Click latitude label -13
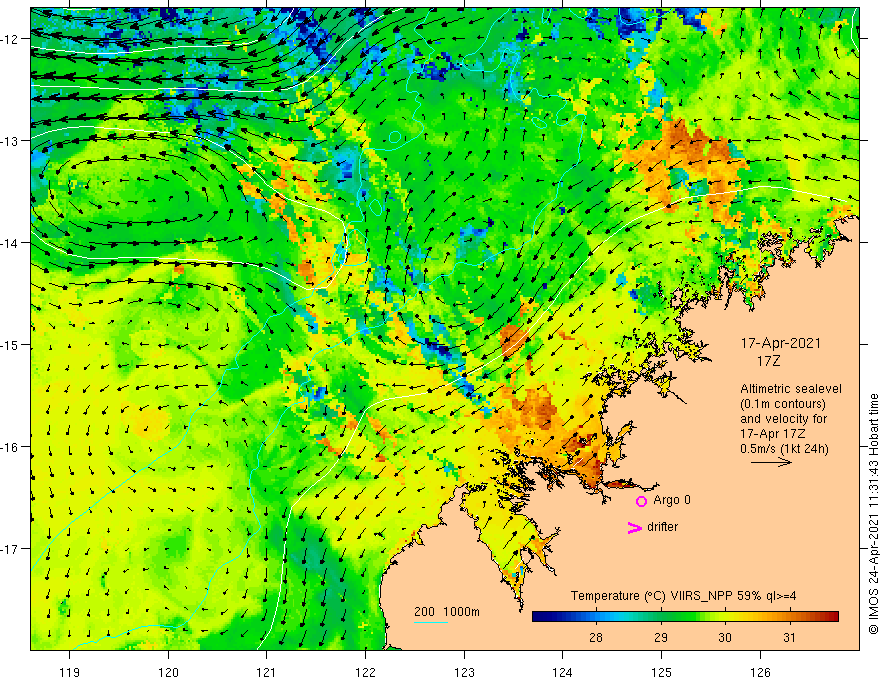The image size is (880, 680). tap(11, 141)
